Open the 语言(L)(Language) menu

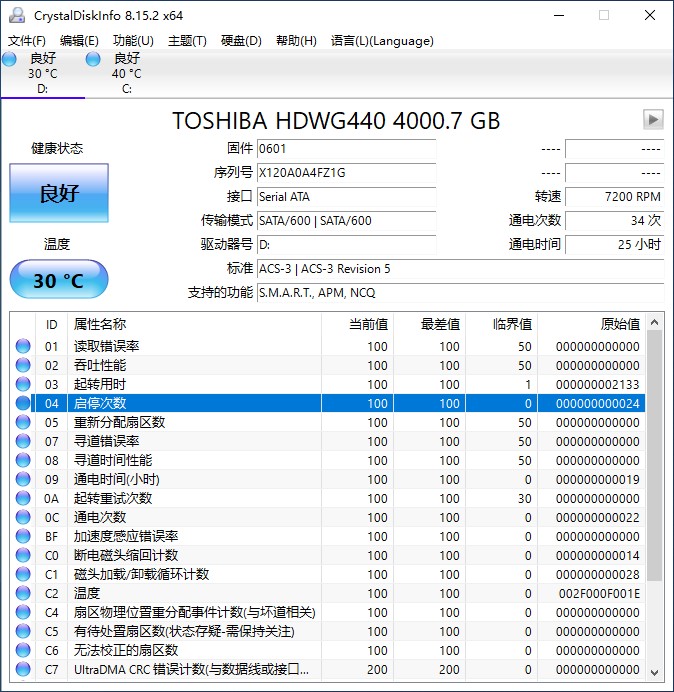382,41
